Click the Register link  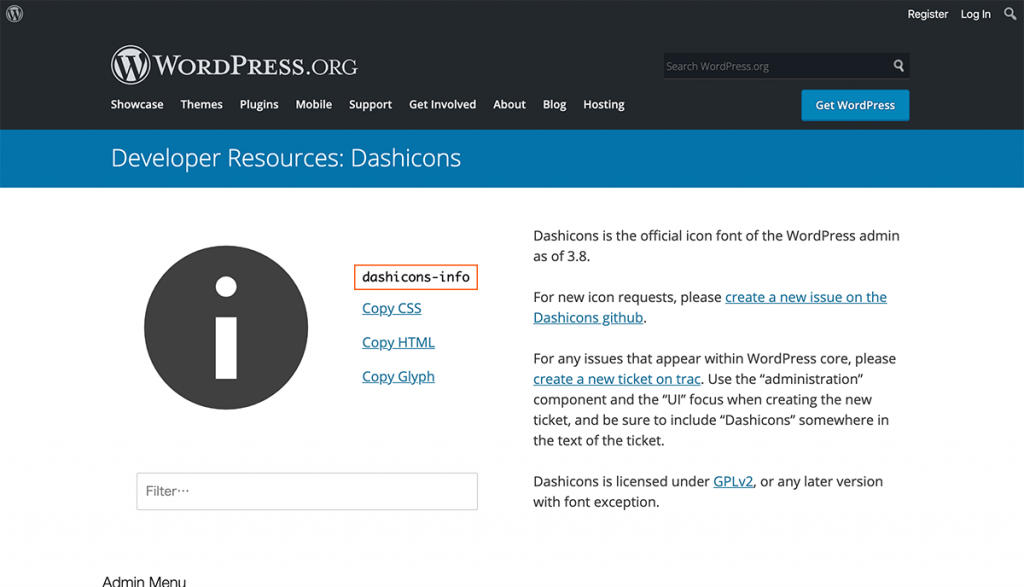927,14
